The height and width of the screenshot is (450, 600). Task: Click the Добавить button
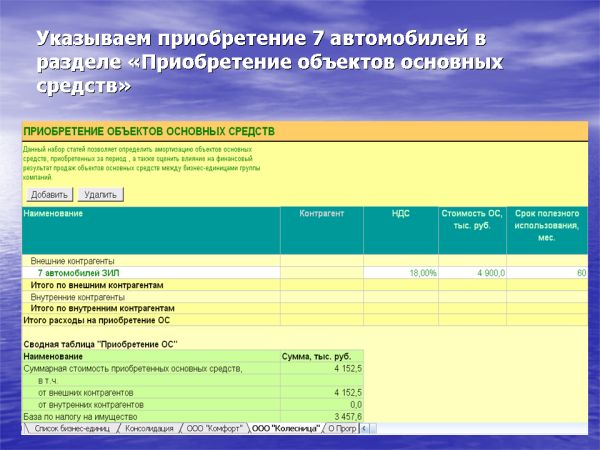click(49, 195)
